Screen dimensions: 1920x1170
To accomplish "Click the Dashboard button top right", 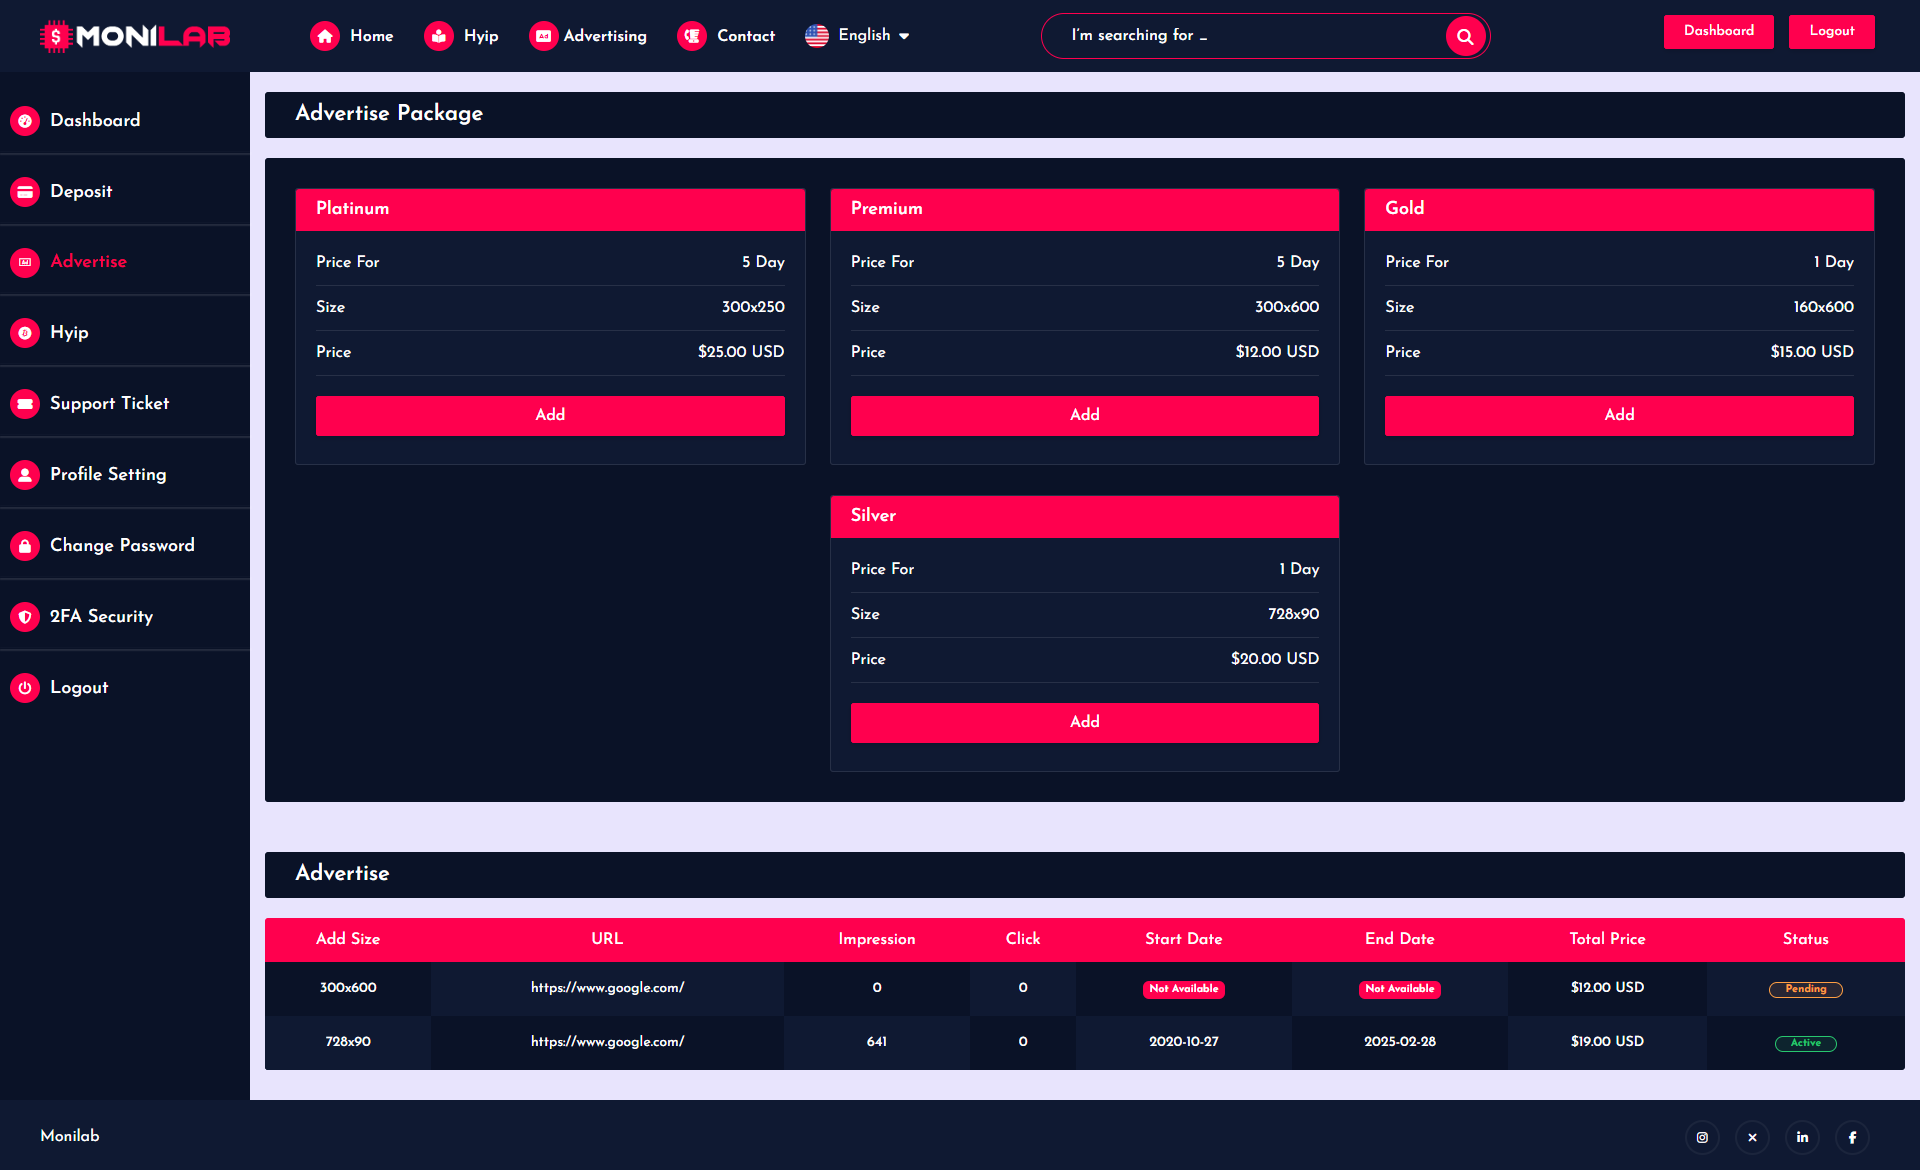I will pos(1718,31).
